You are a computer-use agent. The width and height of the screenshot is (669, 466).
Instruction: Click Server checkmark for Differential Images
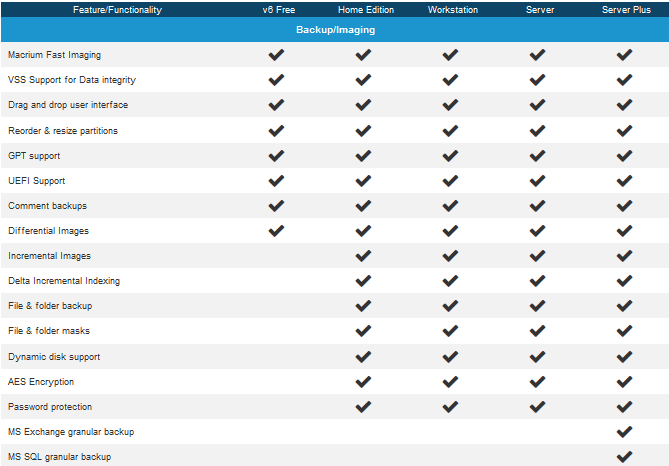(538, 231)
